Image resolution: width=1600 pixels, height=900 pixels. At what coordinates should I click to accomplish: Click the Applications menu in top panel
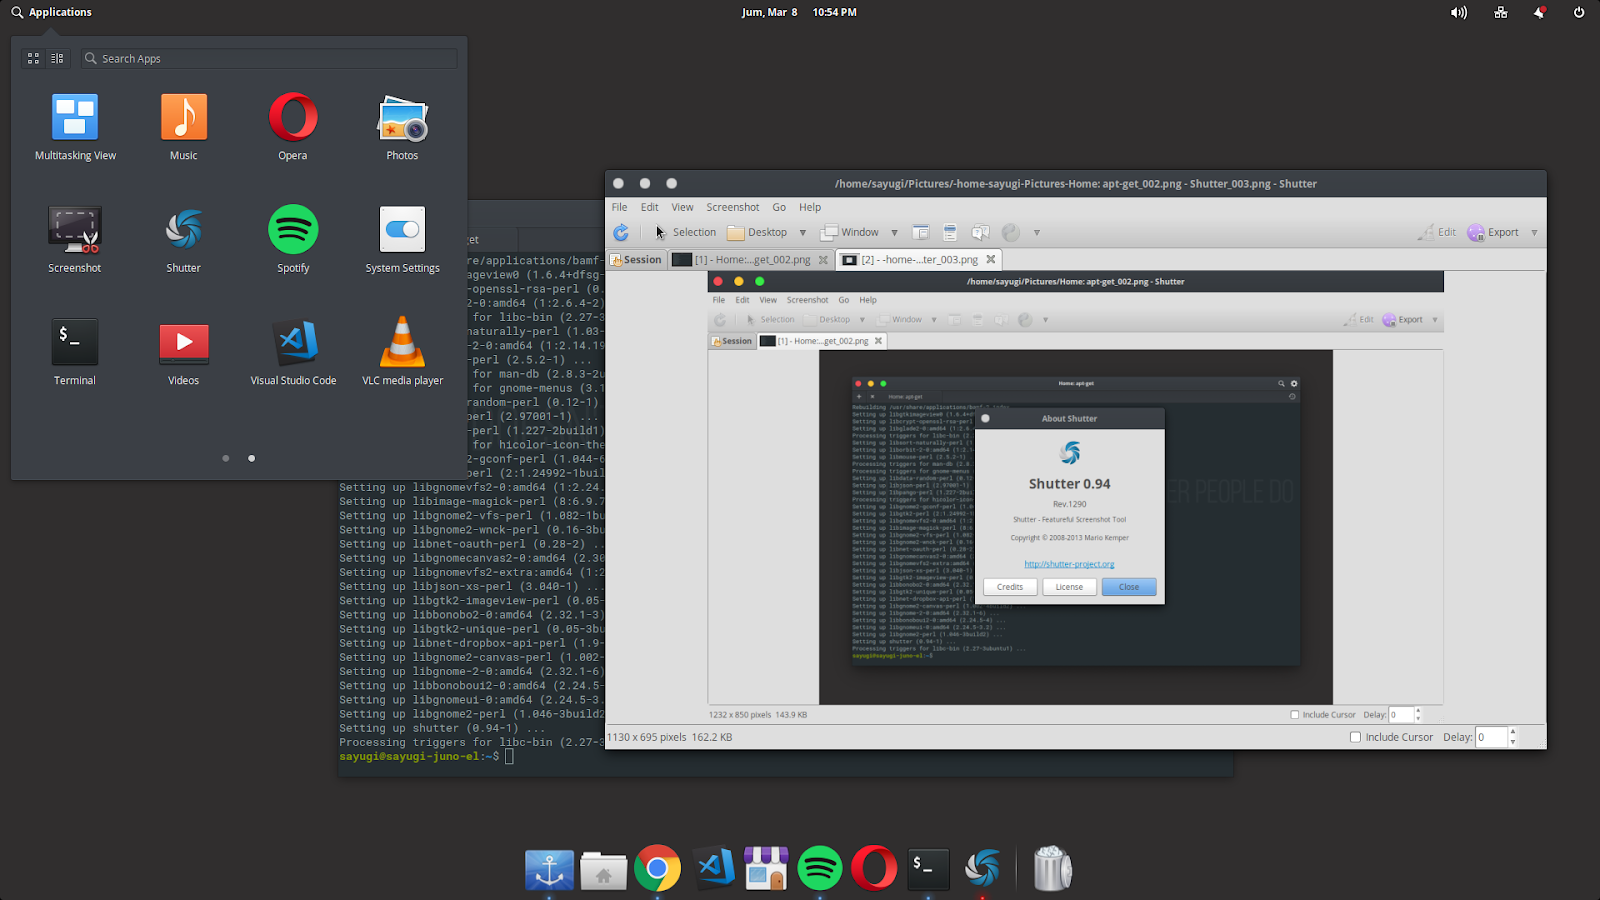[x=51, y=12]
